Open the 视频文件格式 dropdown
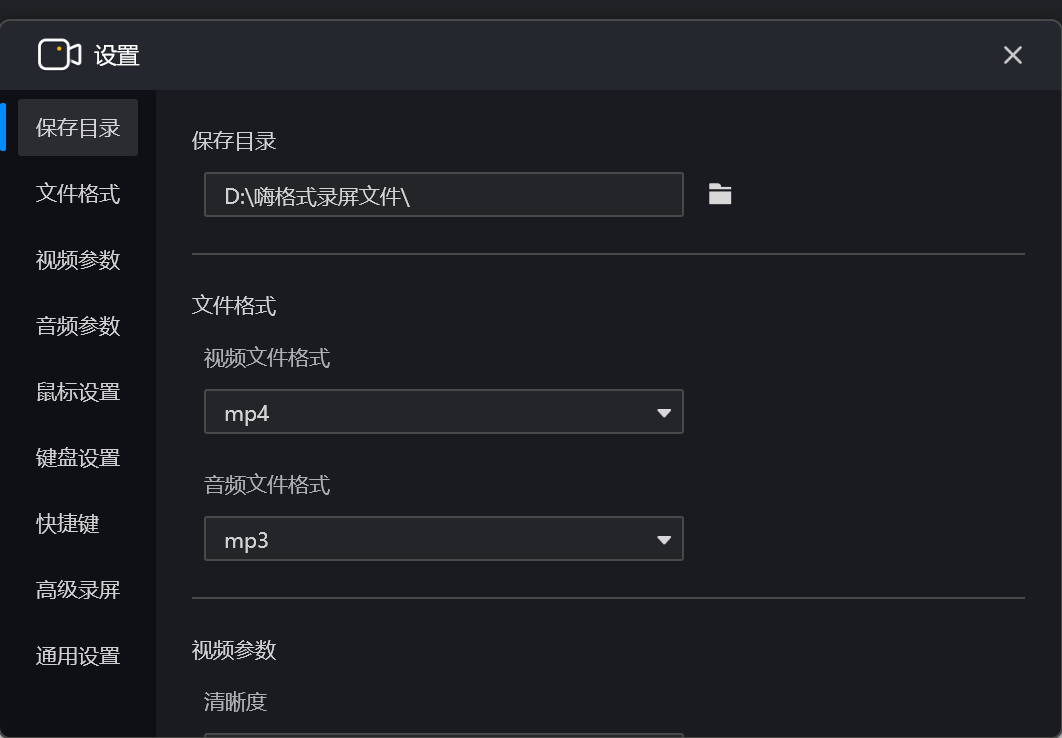This screenshot has height=738, width=1062. (x=444, y=411)
